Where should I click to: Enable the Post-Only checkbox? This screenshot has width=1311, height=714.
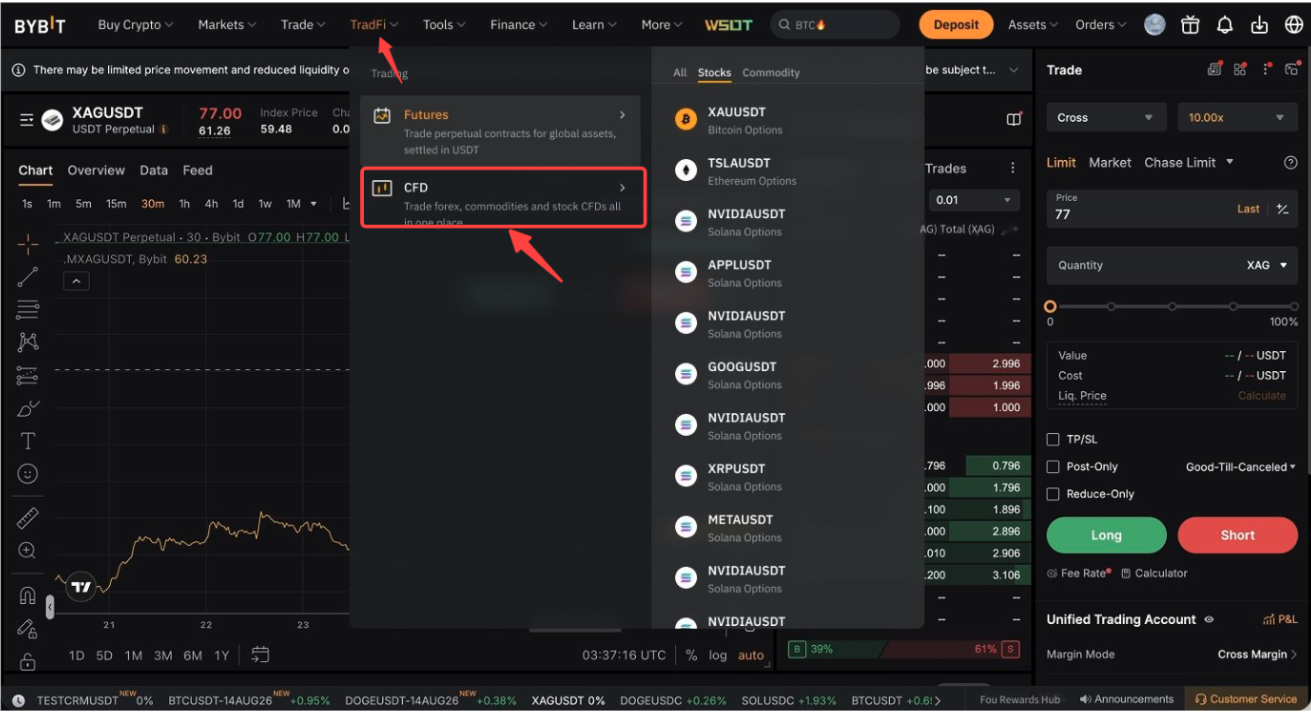pyautogui.click(x=1053, y=466)
